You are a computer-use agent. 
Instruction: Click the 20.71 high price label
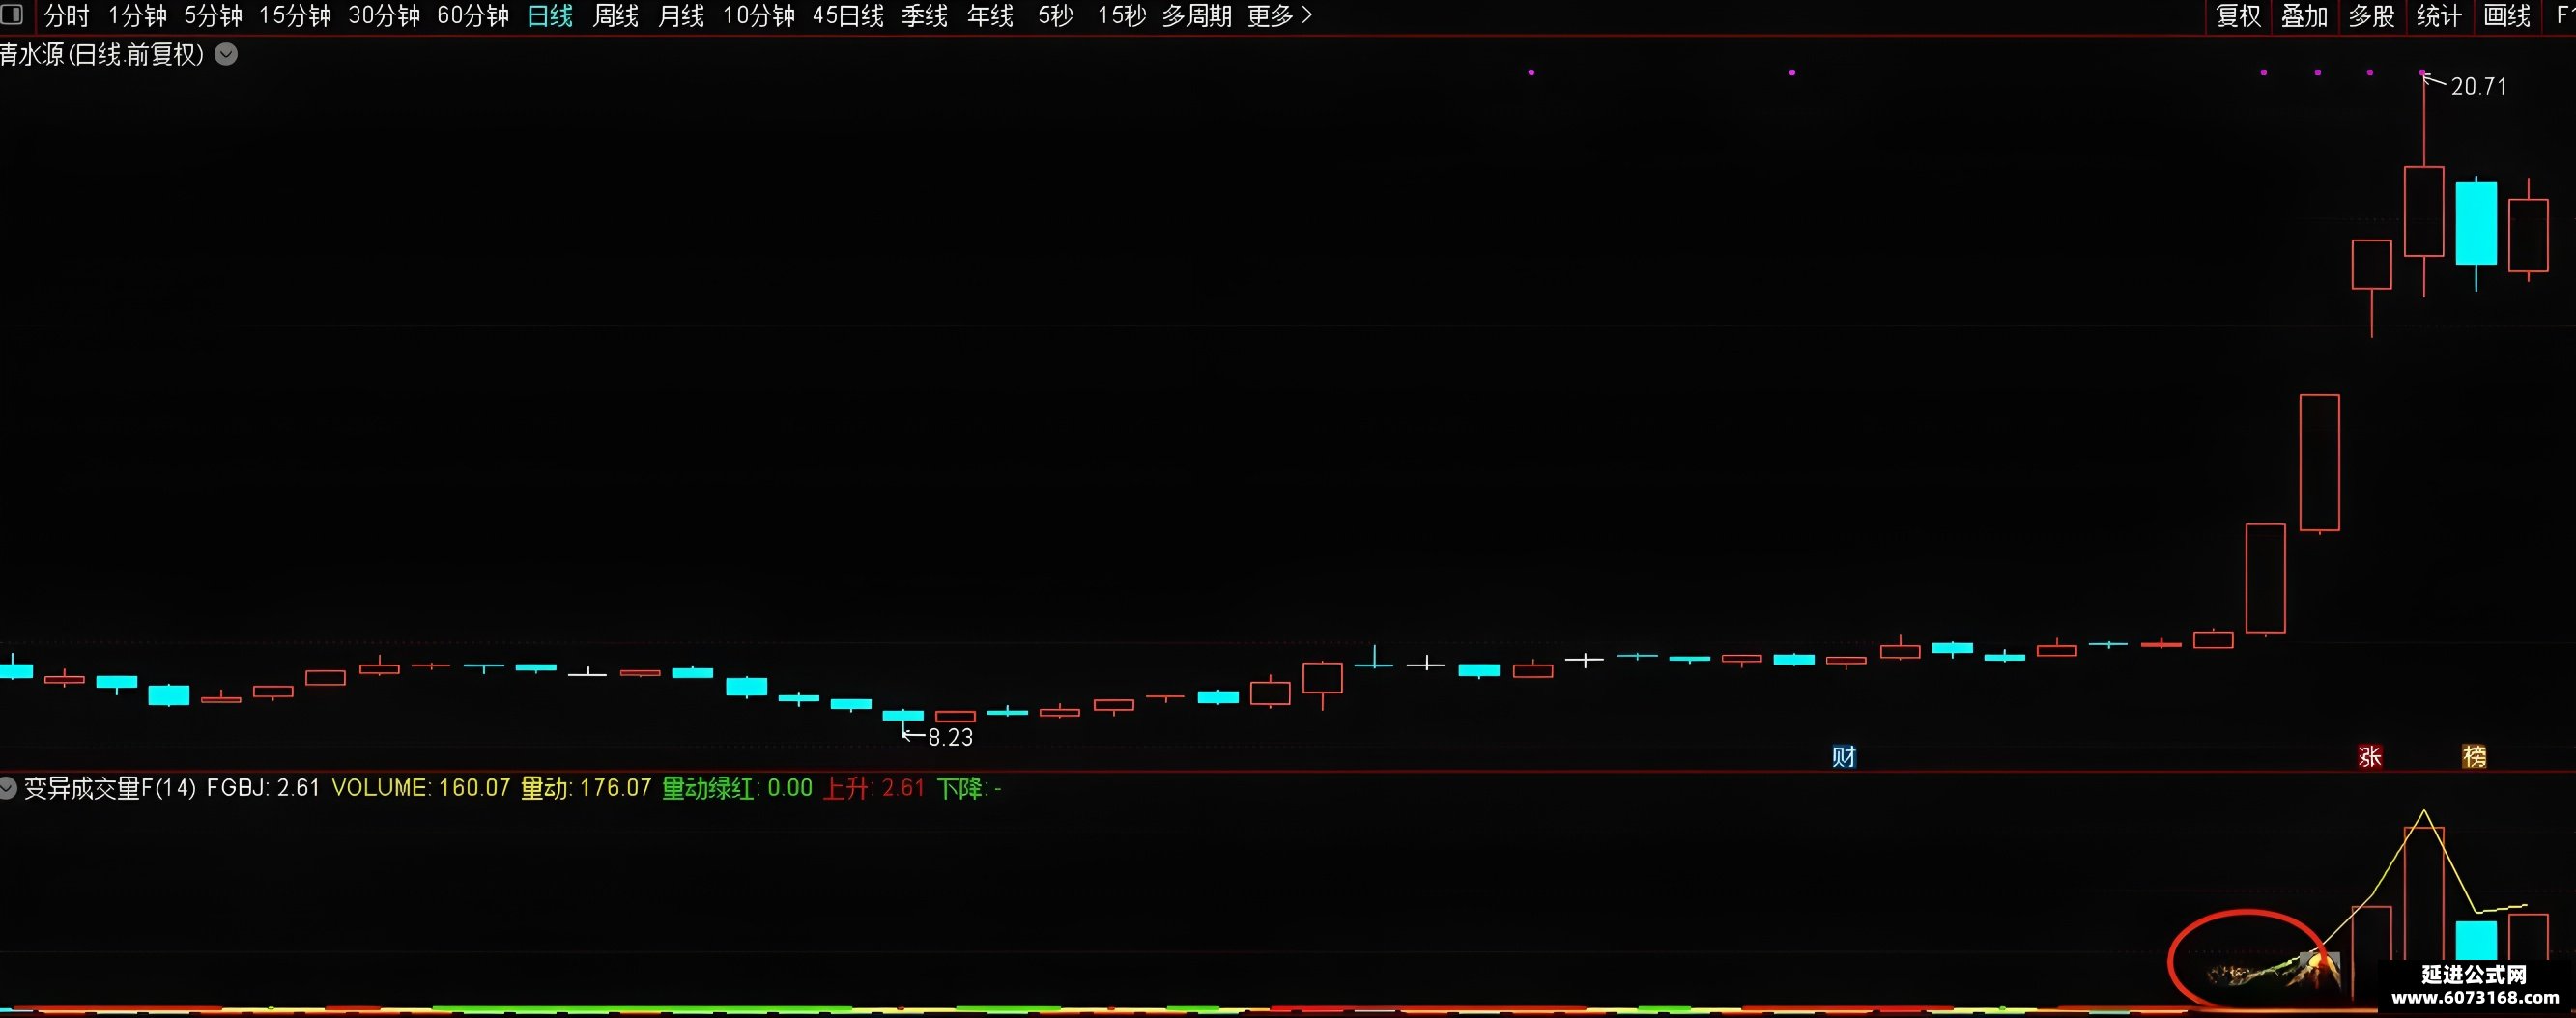pyautogui.click(x=2479, y=87)
